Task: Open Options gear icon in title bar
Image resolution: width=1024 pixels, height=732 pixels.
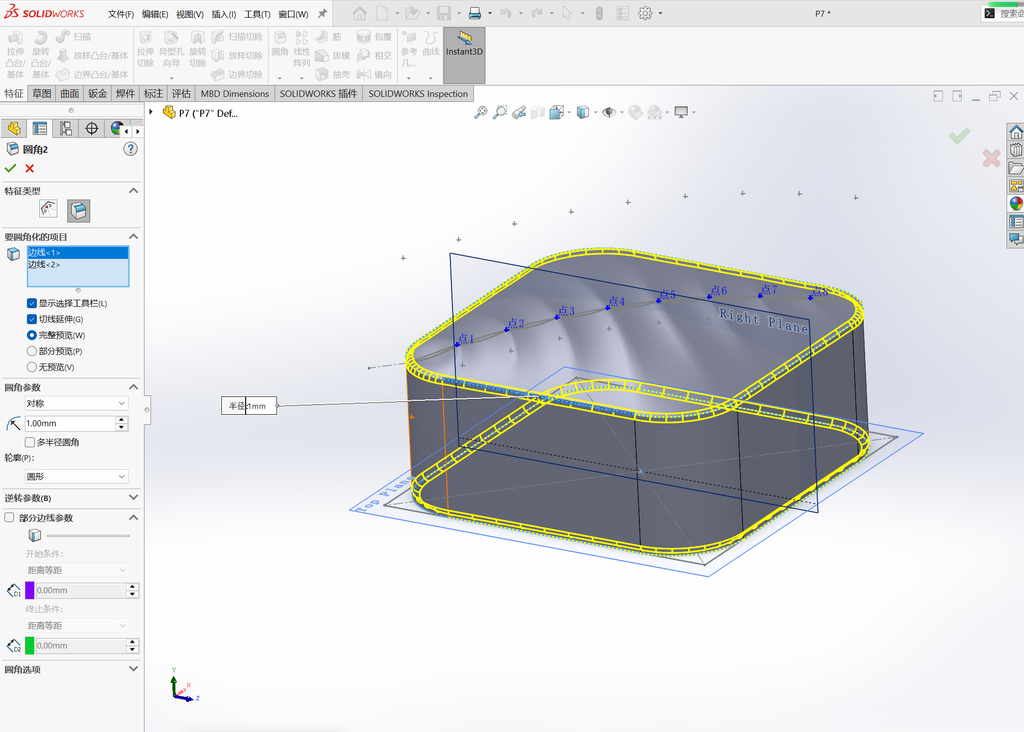Action: coord(645,13)
